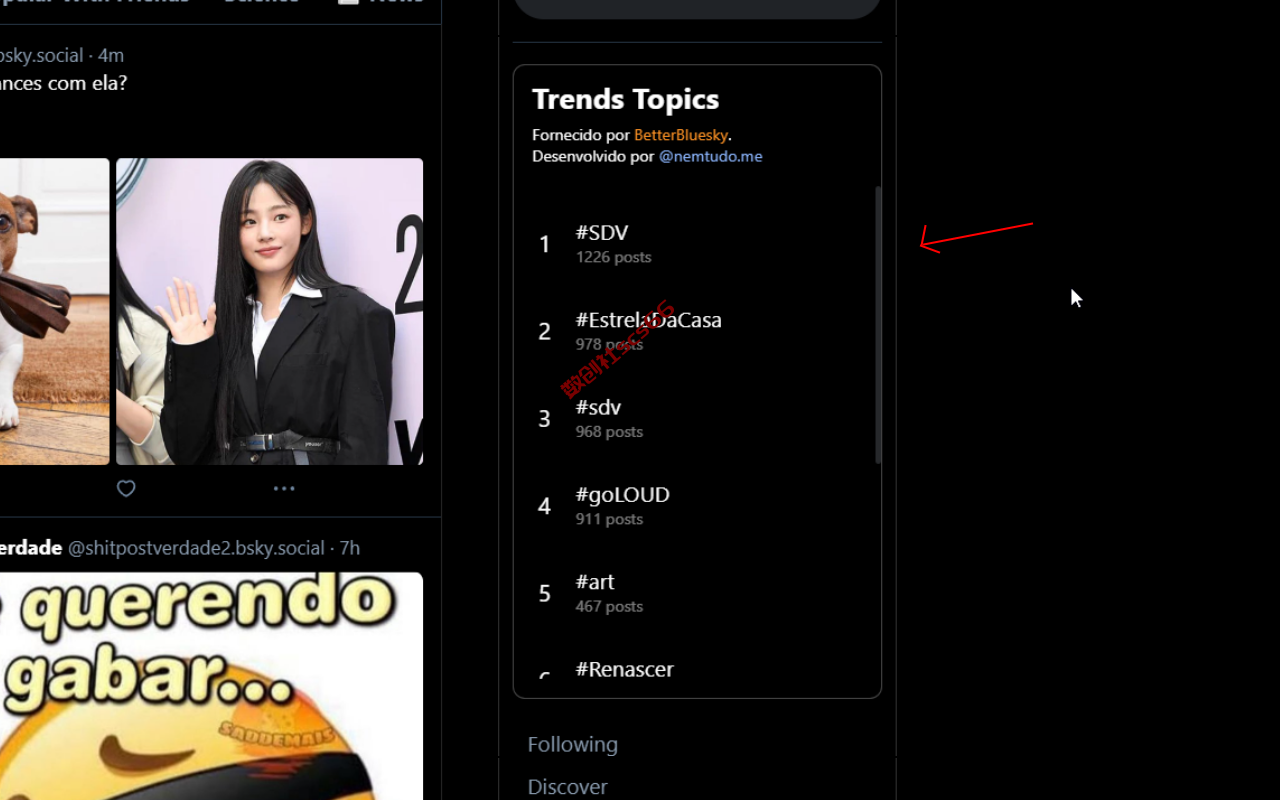Open the BetterBluesky link
Image resolution: width=1280 pixels, height=800 pixels.
click(x=681, y=135)
